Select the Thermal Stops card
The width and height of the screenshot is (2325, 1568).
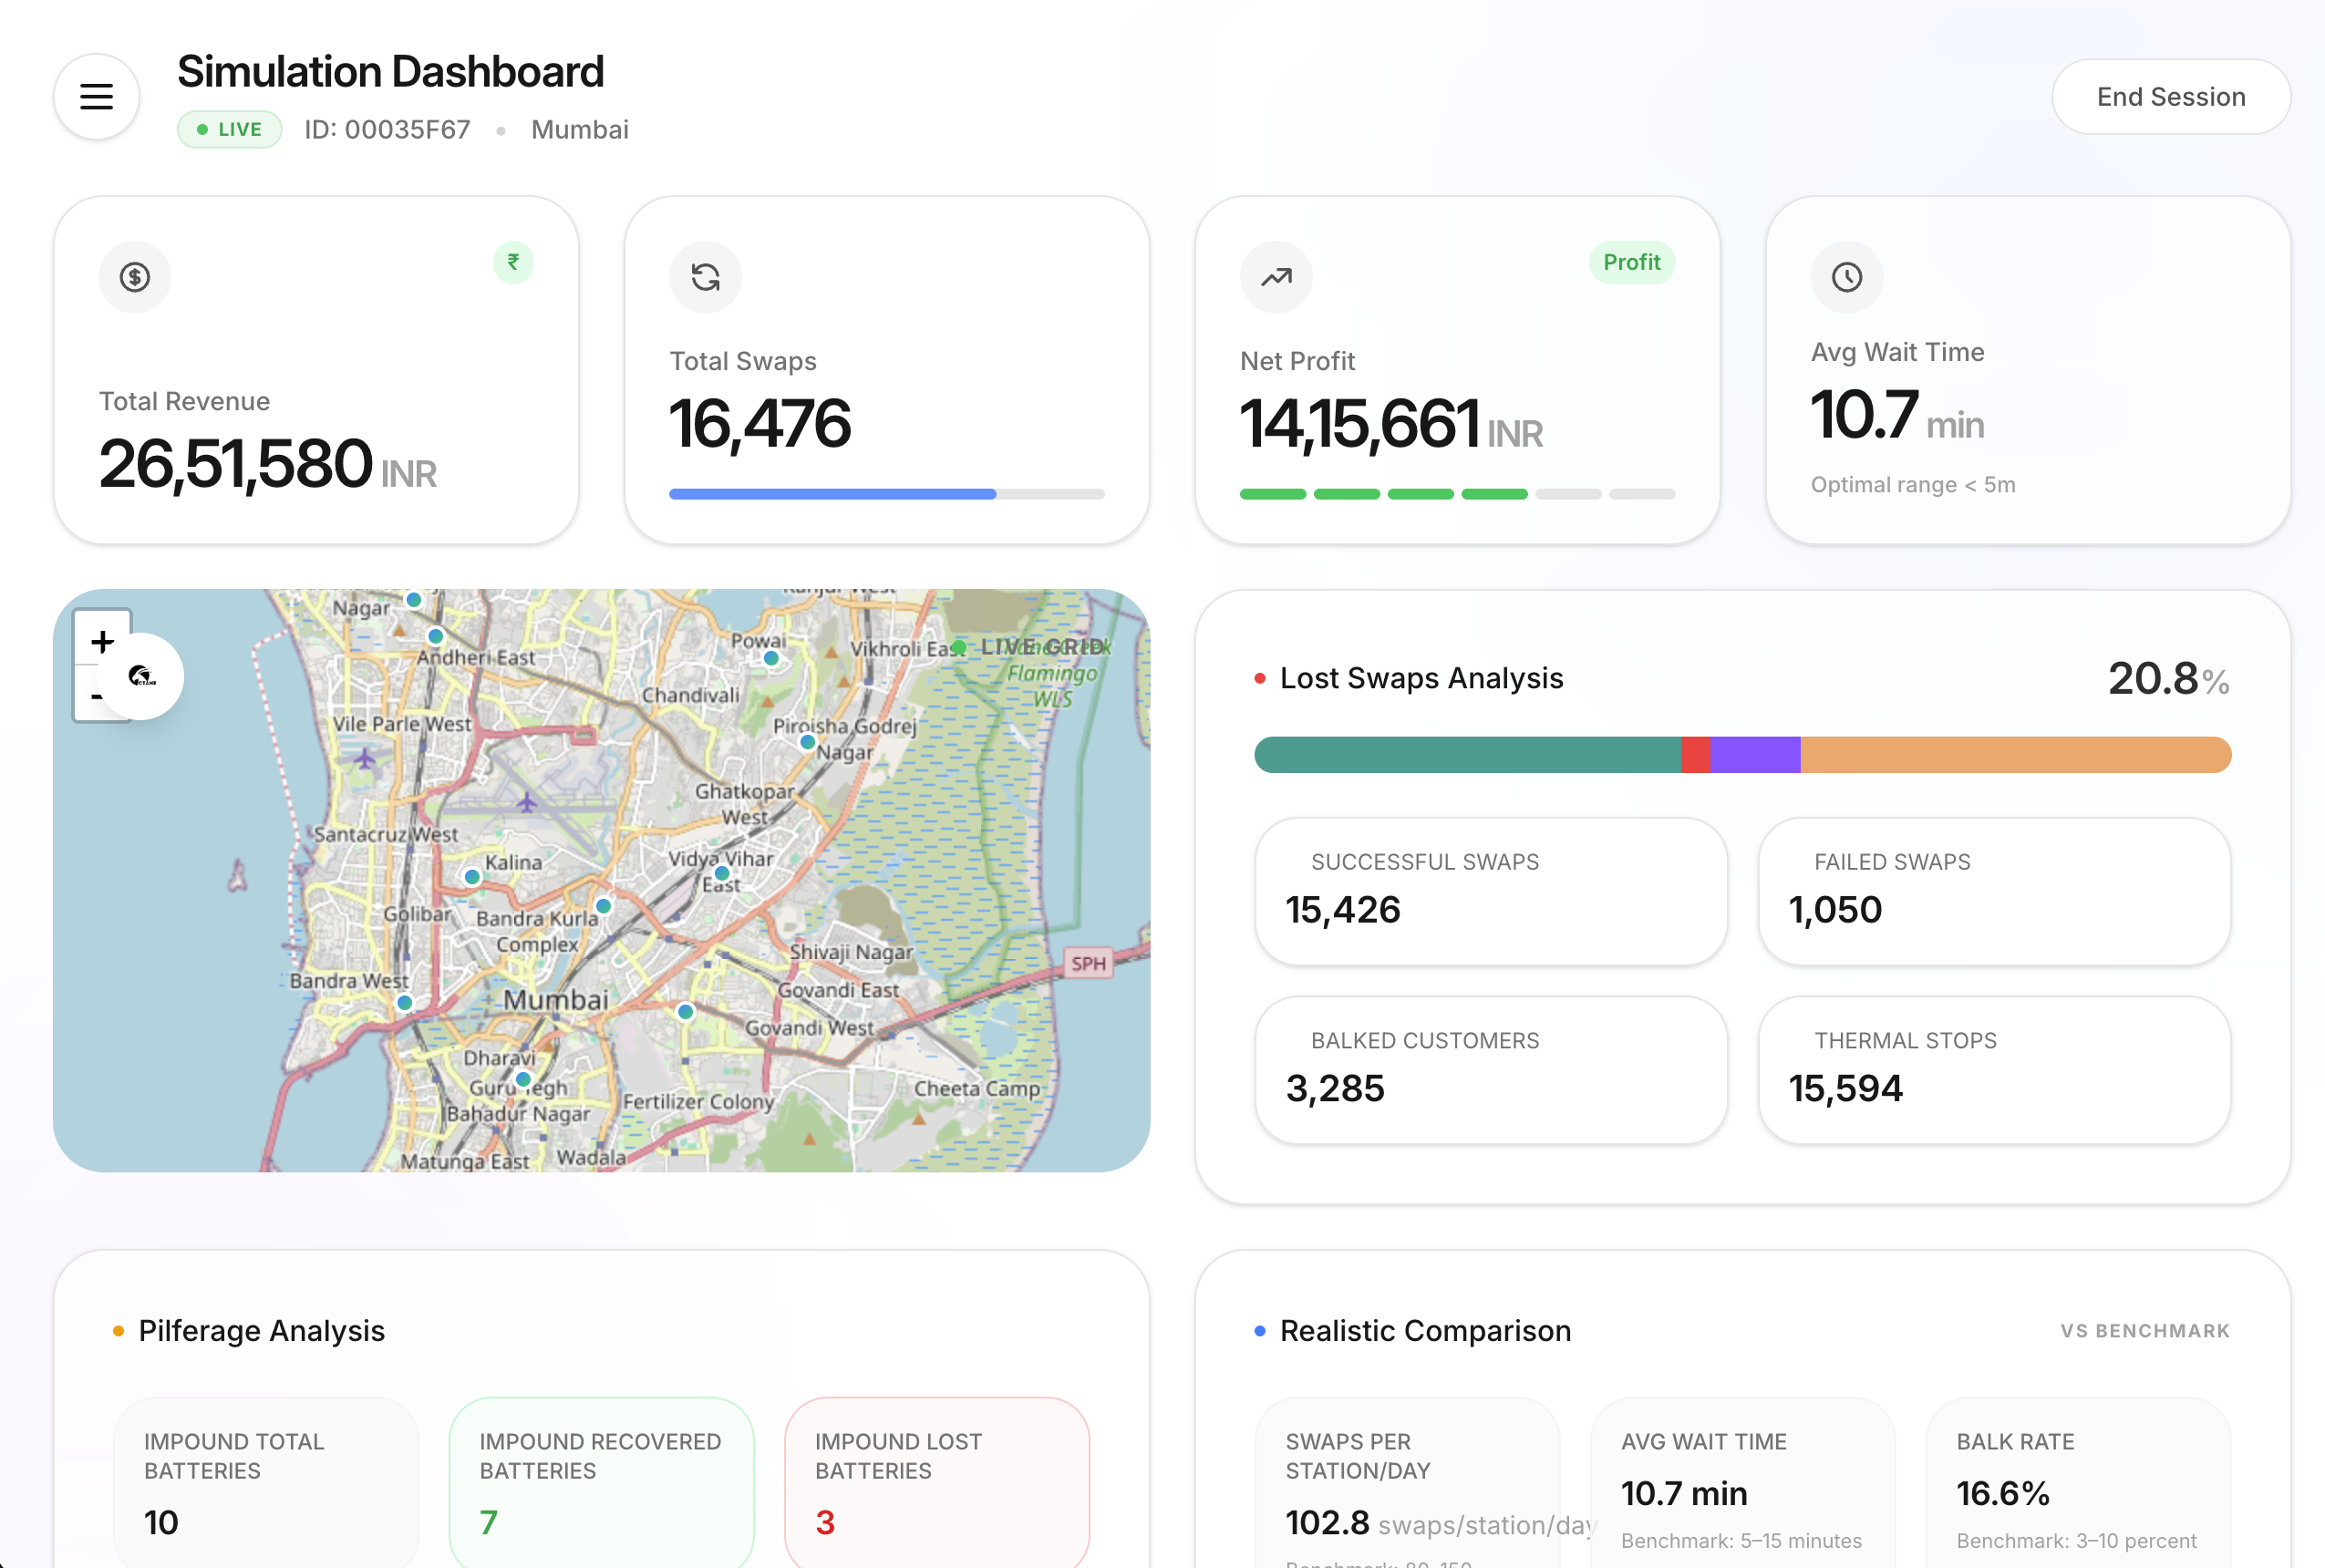click(x=1993, y=1069)
